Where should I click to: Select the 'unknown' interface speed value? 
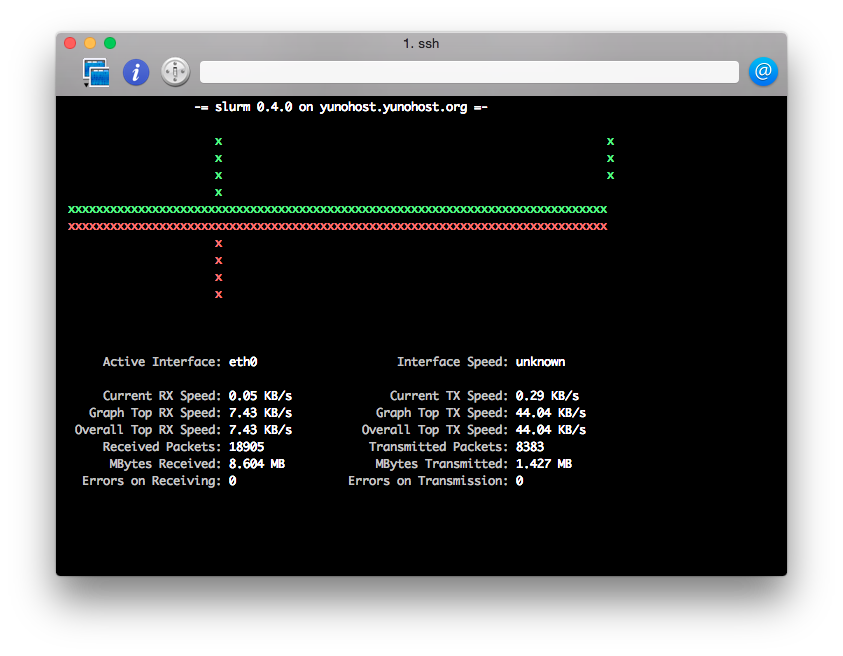tap(540, 362)
